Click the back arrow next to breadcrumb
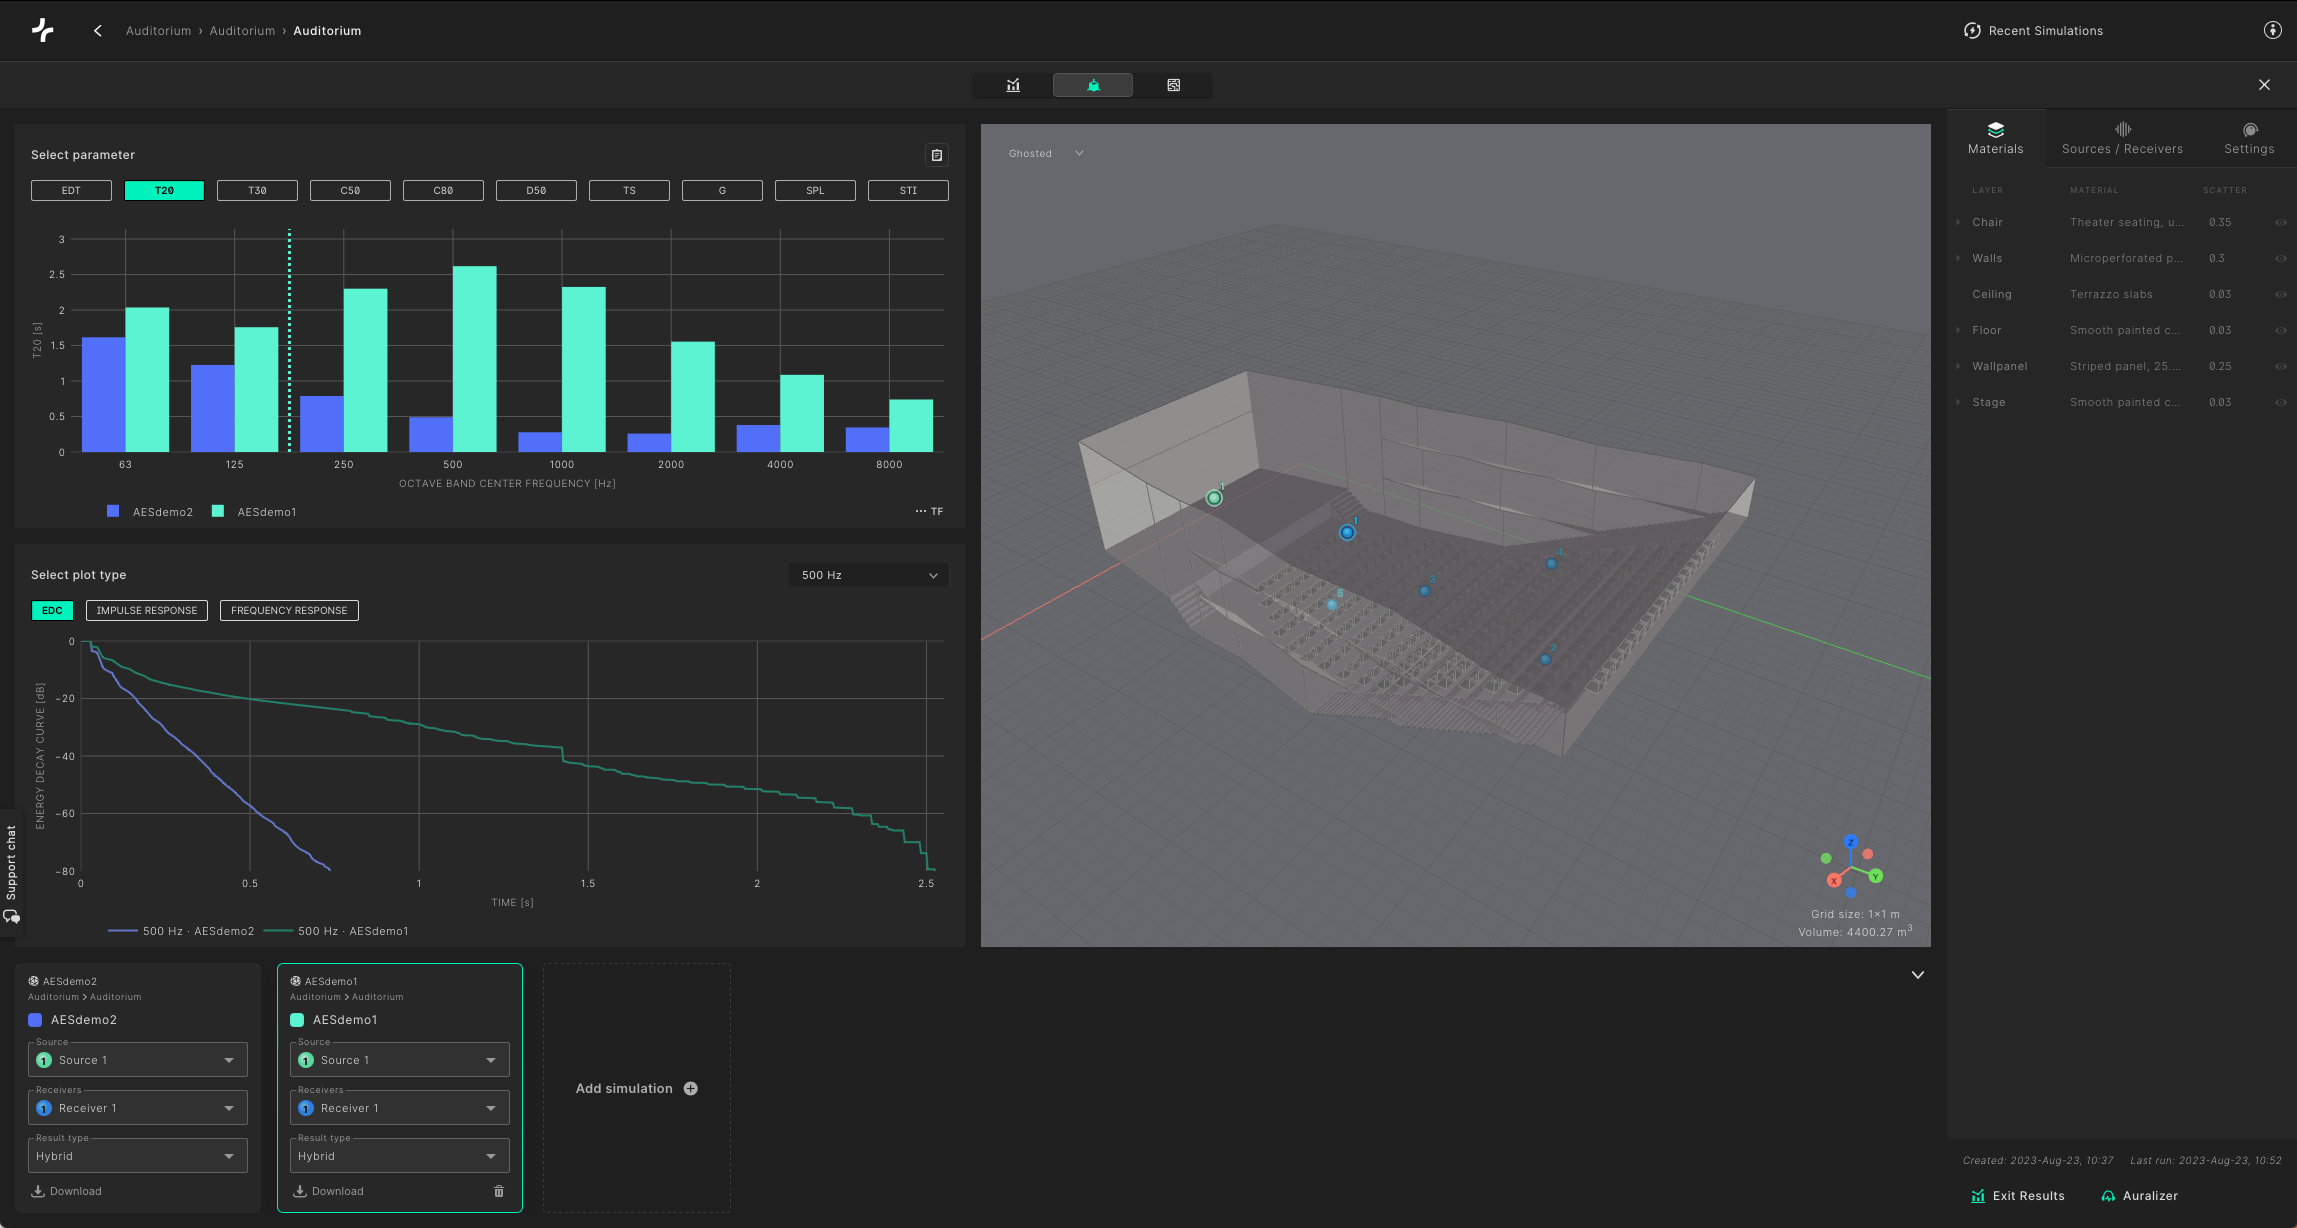 point(98,31)
